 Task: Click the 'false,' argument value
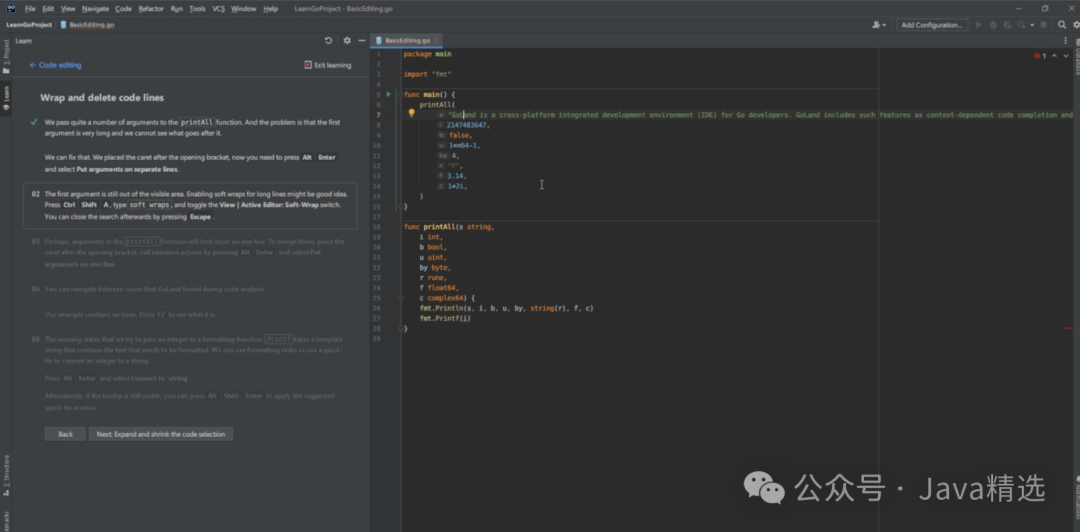(x=461, y=135)
